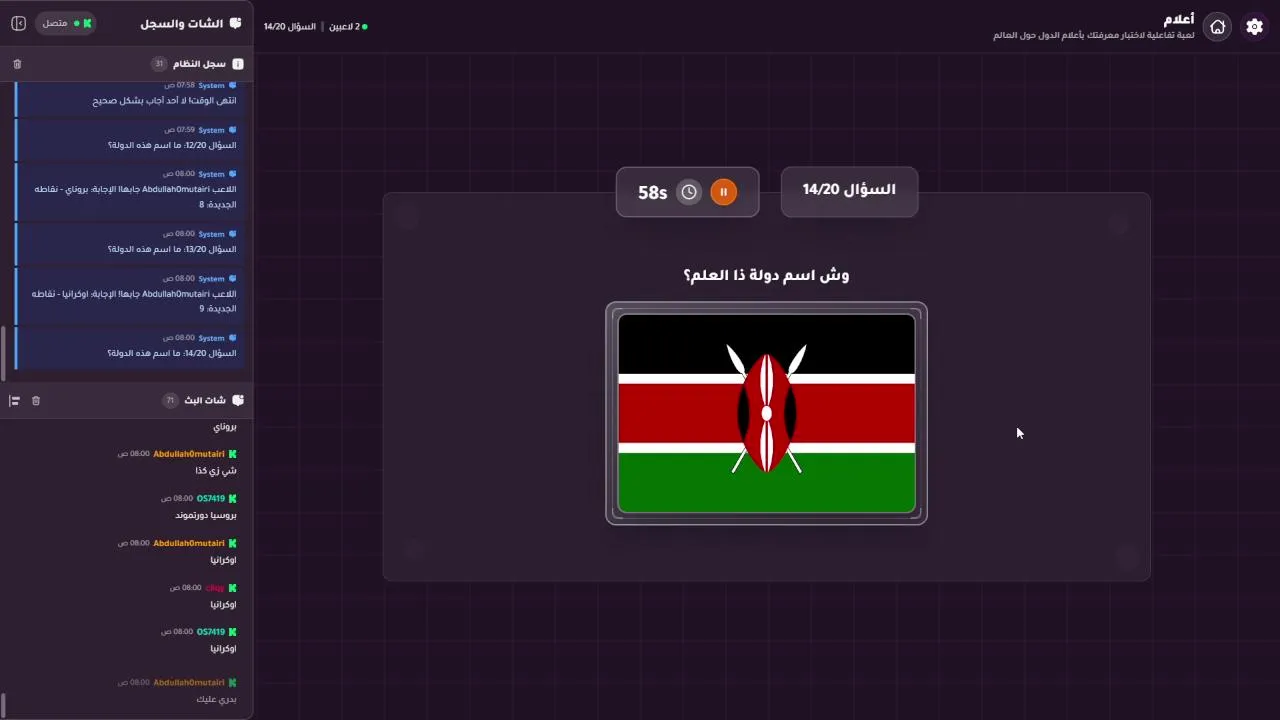This screenshot has height=720, width=1280.
Task: Click the 58s timer value
Action: point(652,192)
